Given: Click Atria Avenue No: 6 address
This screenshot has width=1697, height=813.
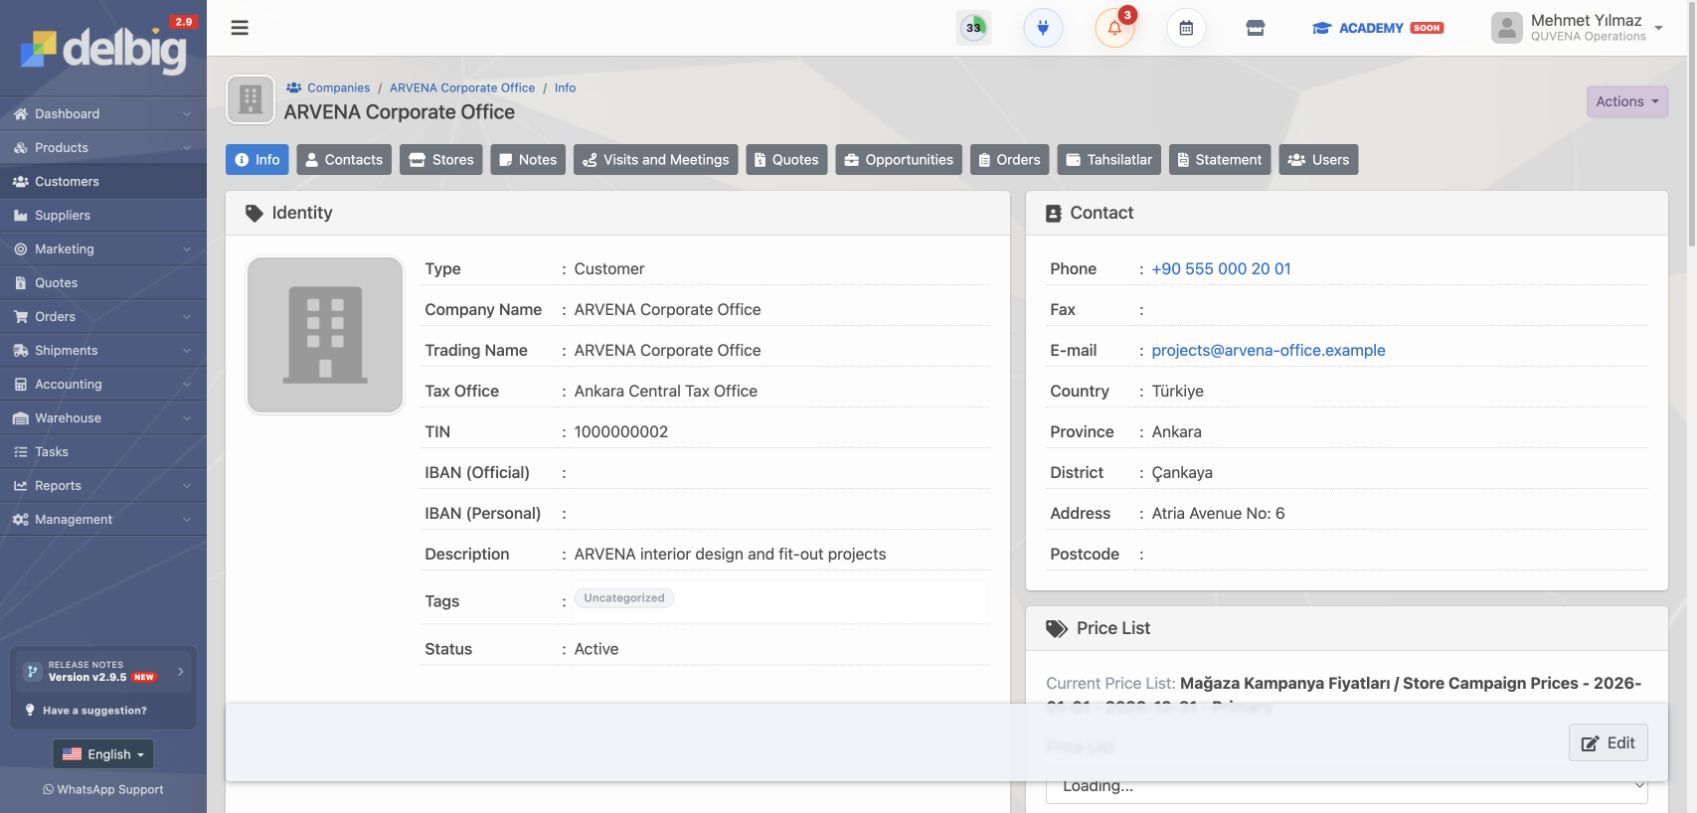Looking at the screenshot, I should (x=1218, y=514).
